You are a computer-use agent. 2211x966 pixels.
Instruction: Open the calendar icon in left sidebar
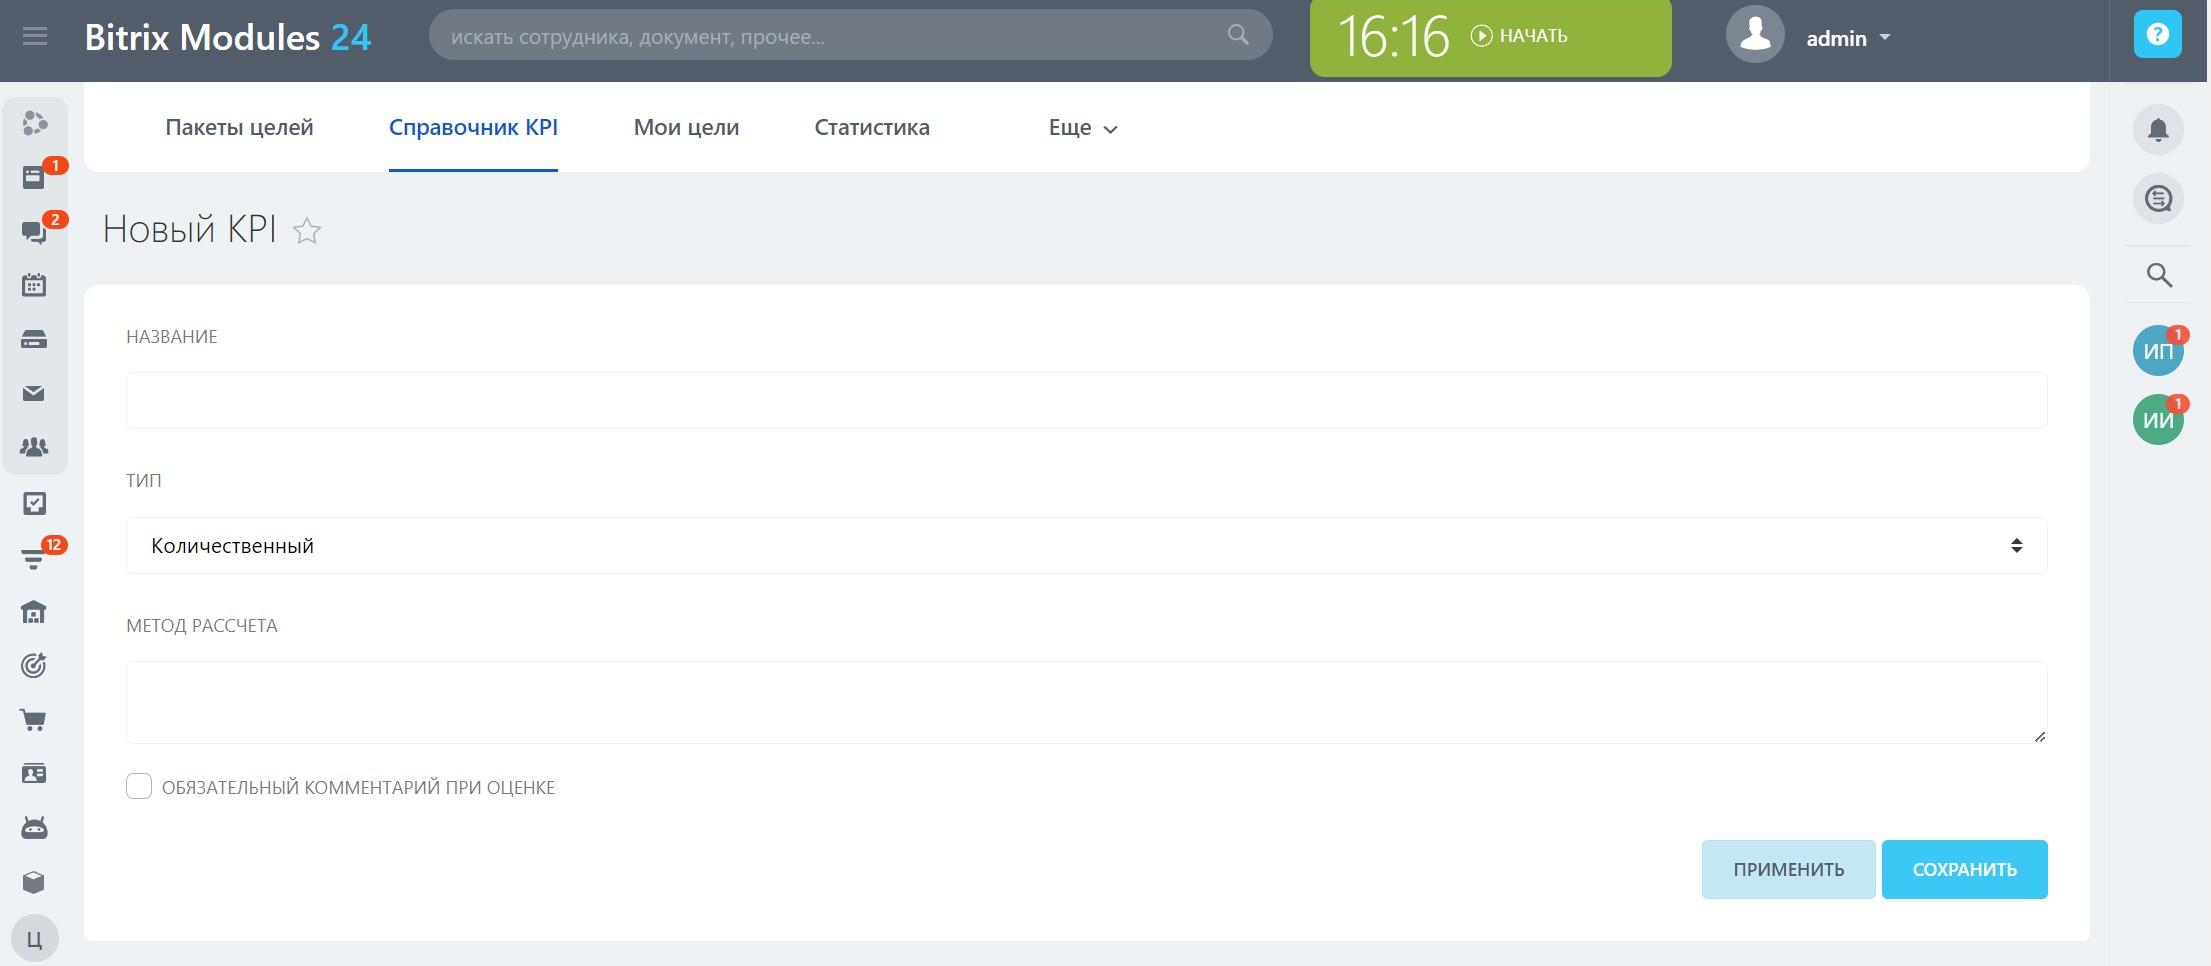click(34, 285)
